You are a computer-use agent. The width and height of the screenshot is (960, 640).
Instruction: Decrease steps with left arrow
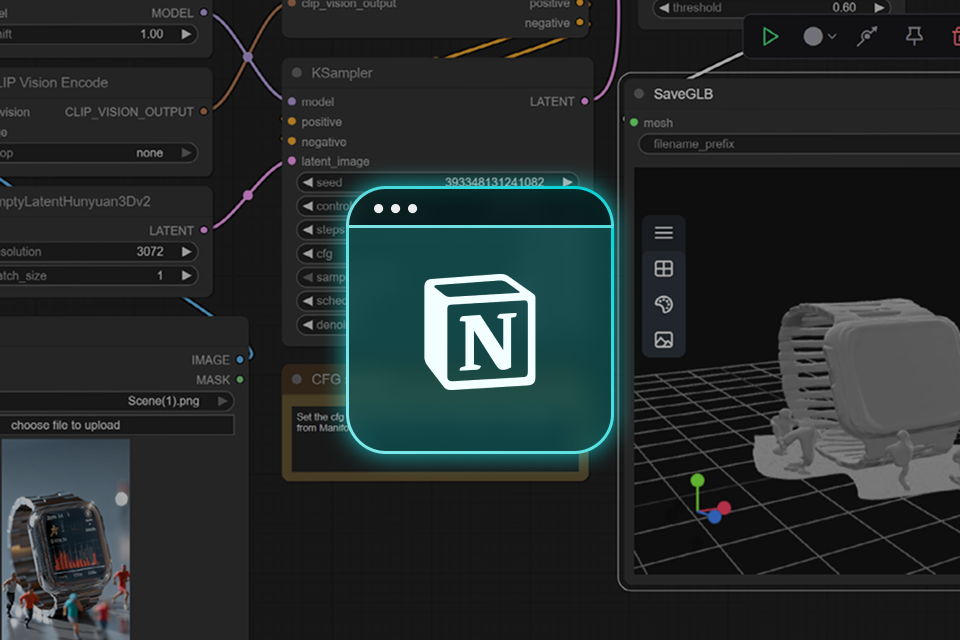[307, 230]
